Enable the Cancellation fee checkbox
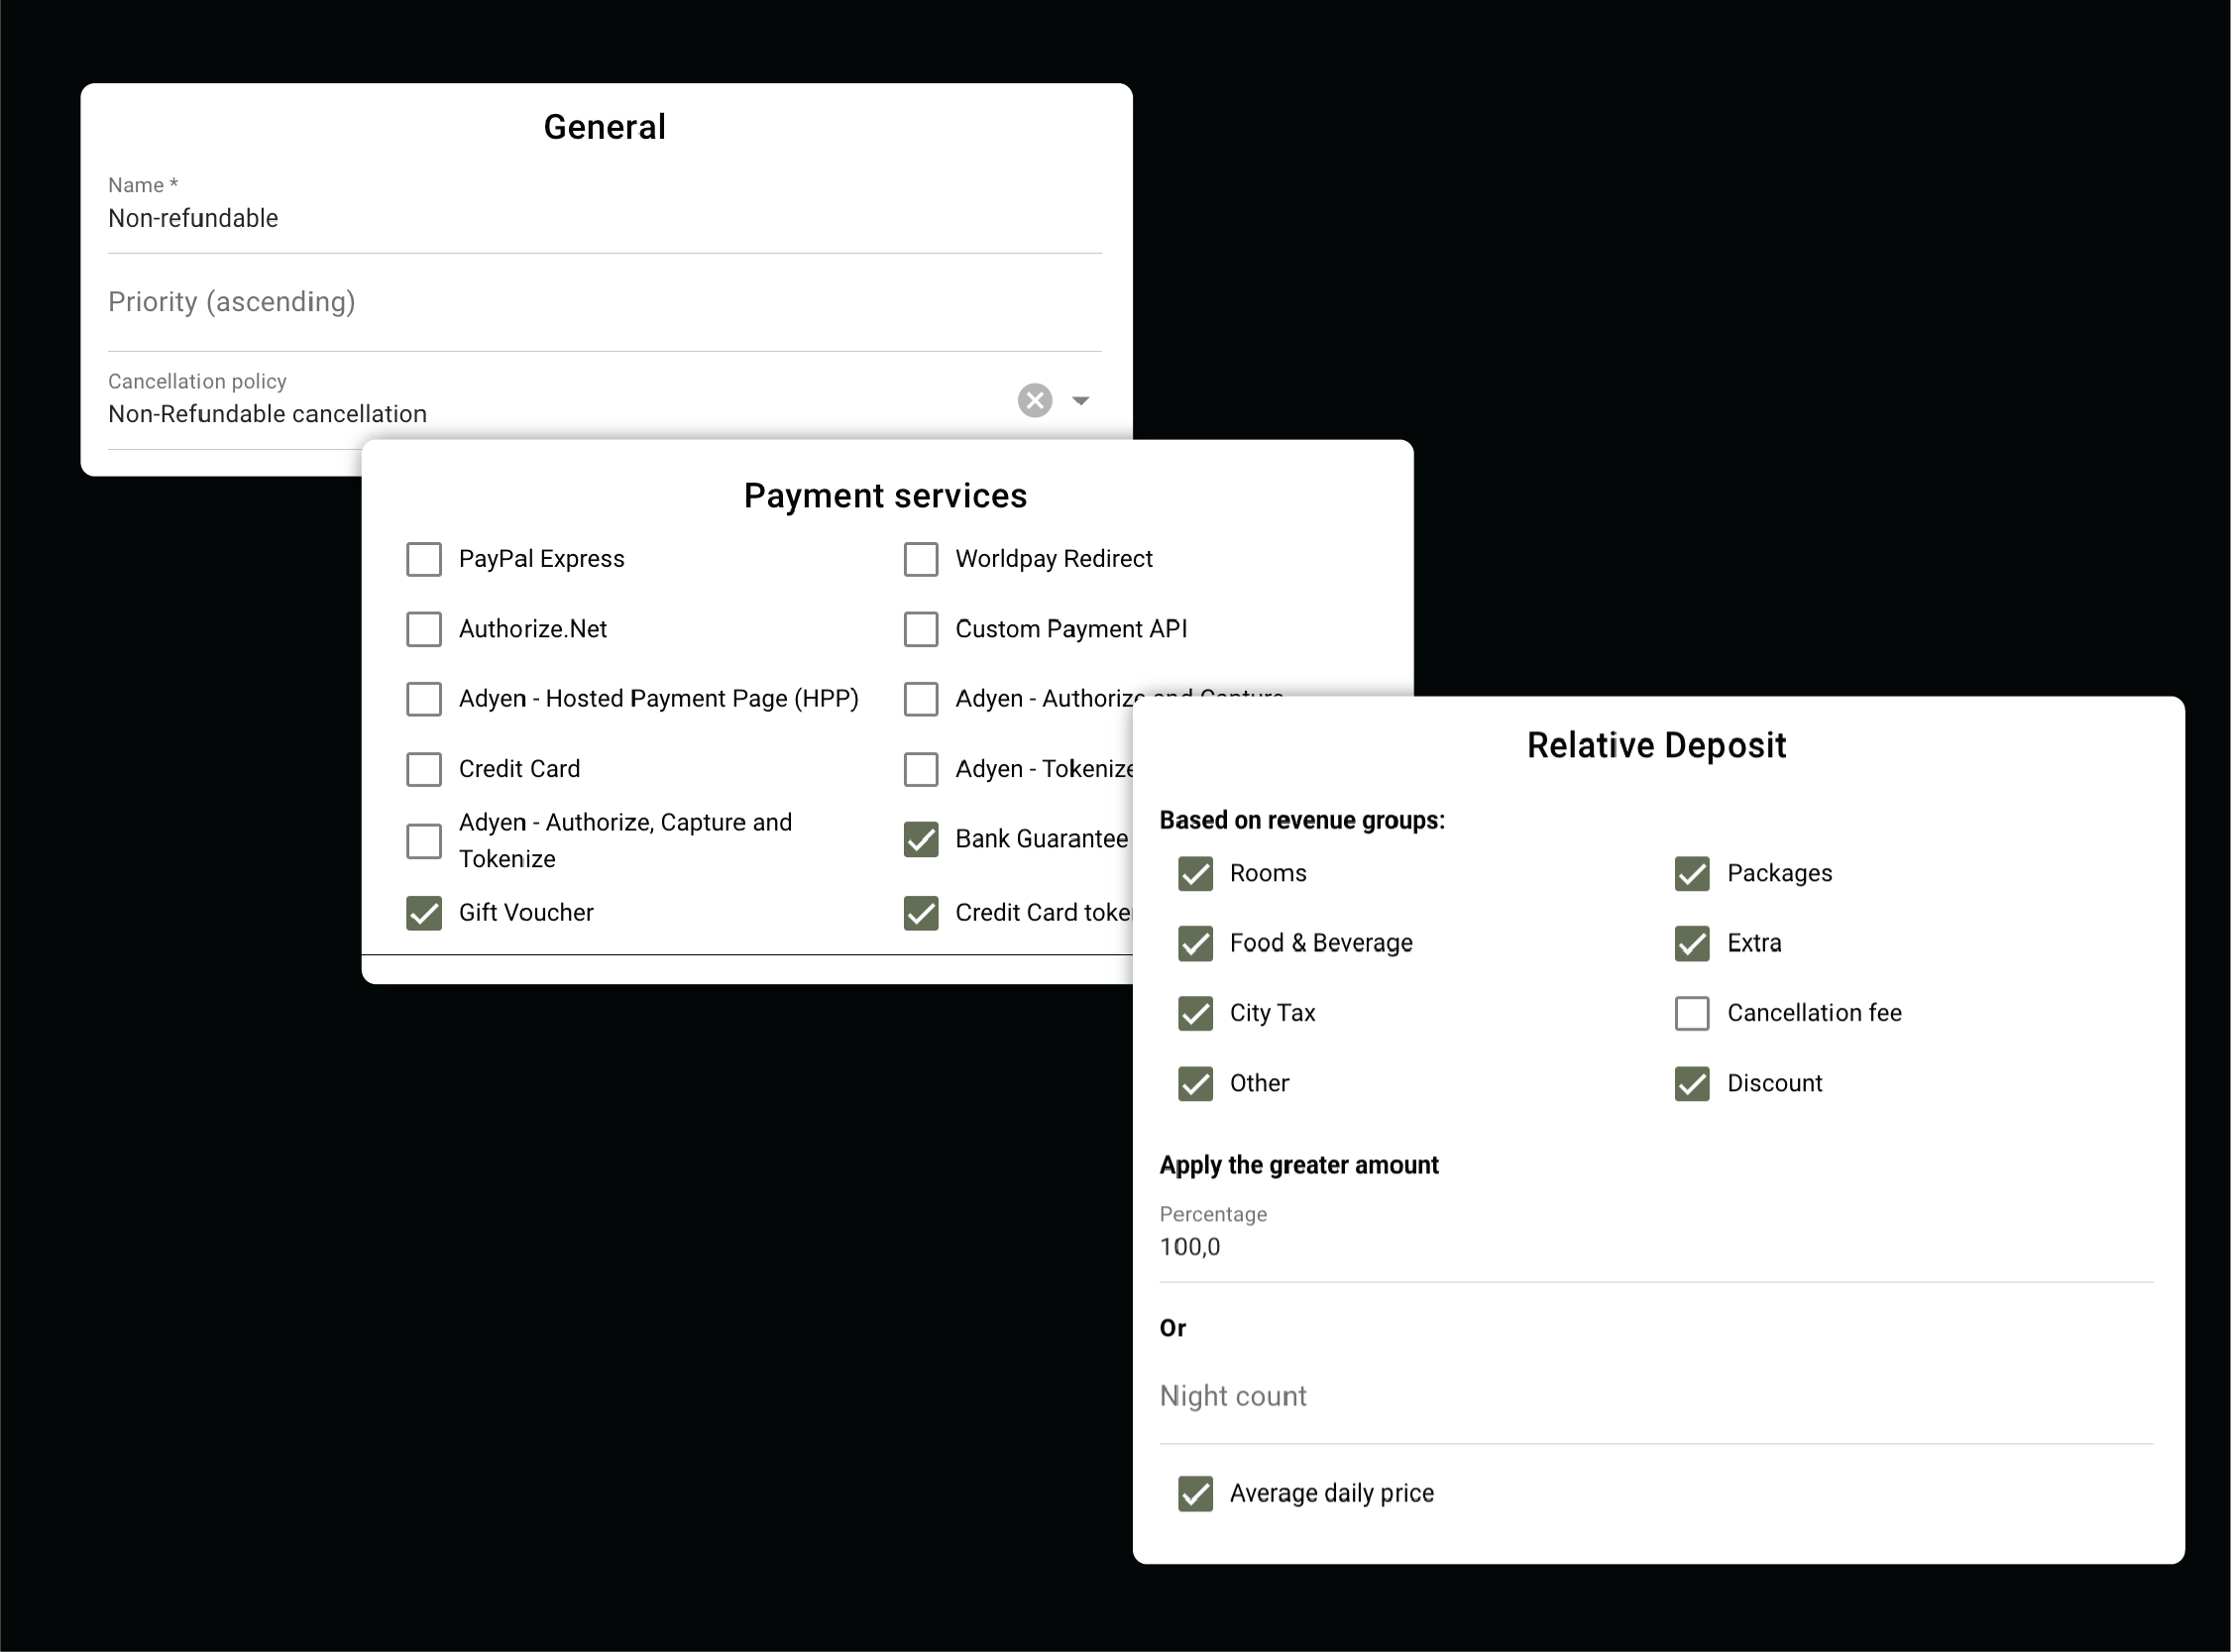 point(1692,1013)
